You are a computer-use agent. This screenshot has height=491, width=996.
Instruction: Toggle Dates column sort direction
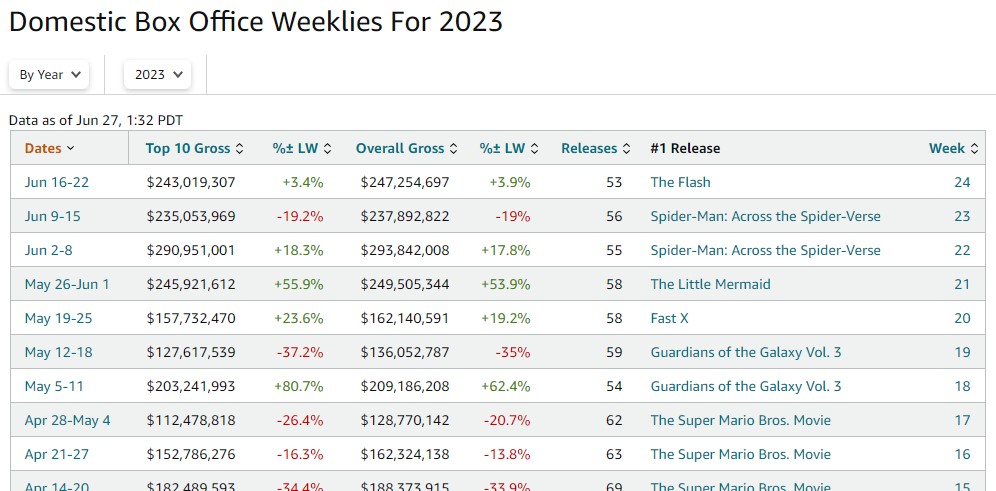tap(70, 149)
